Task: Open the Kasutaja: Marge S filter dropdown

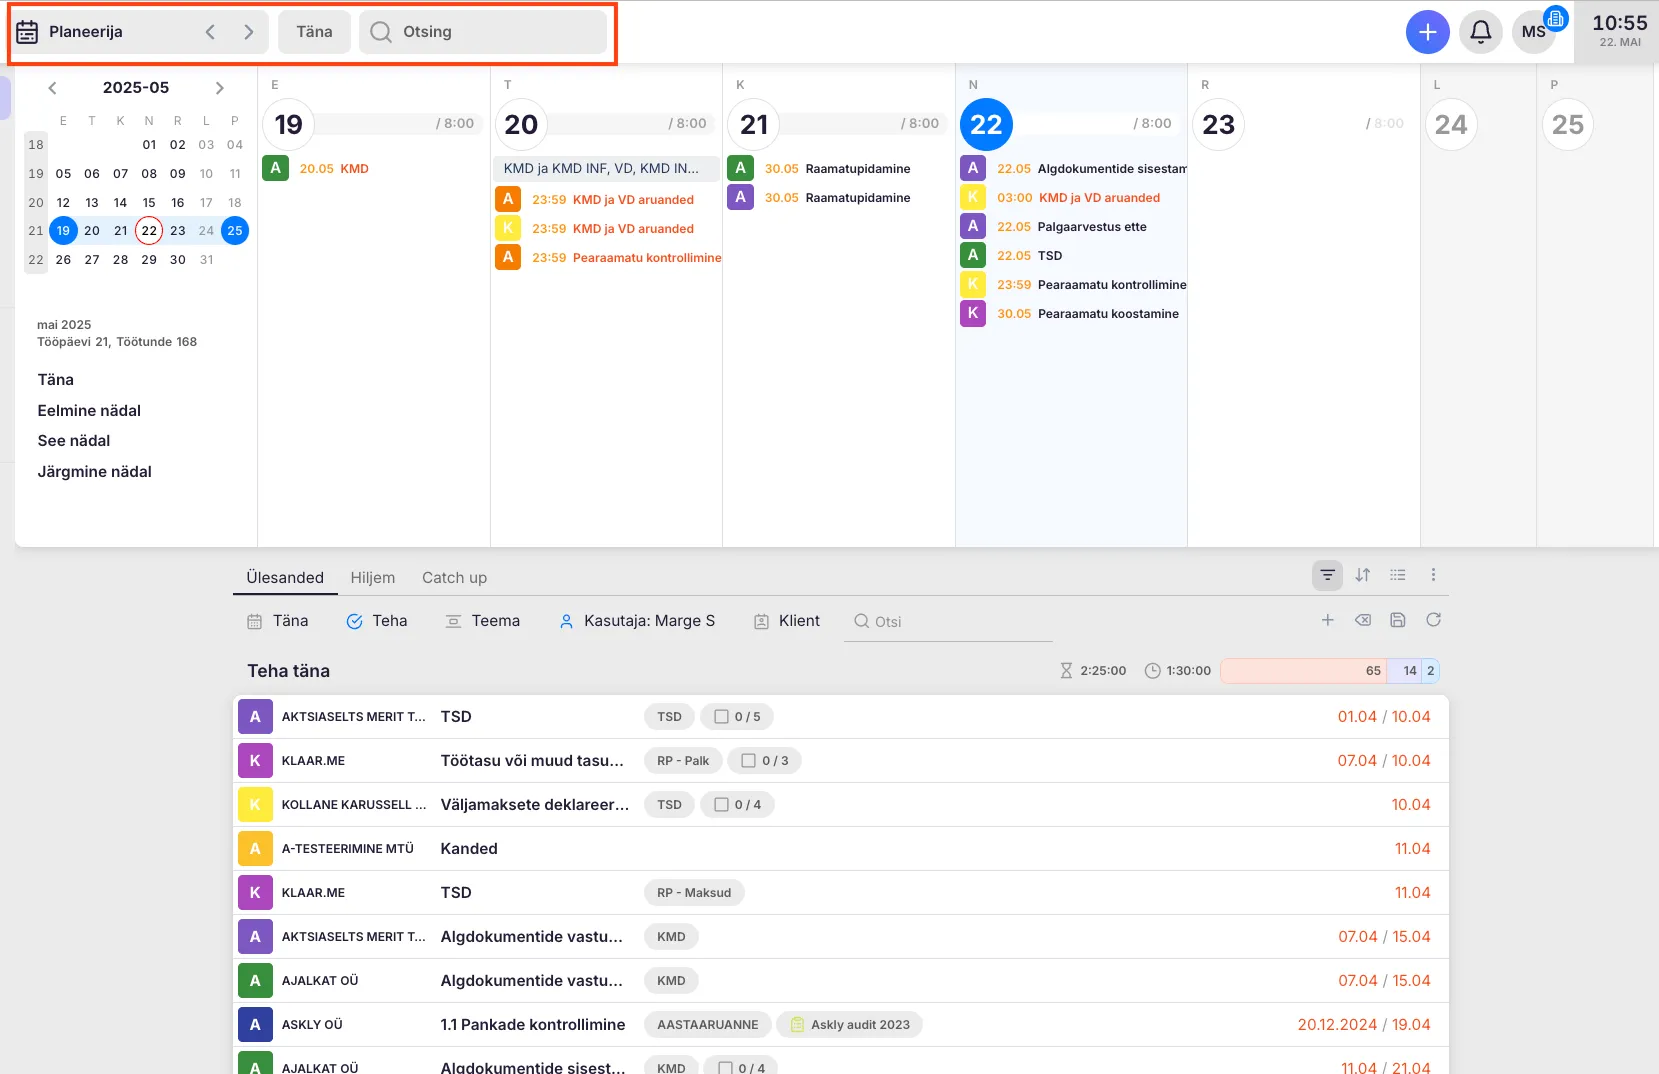Action: (637, 621)
